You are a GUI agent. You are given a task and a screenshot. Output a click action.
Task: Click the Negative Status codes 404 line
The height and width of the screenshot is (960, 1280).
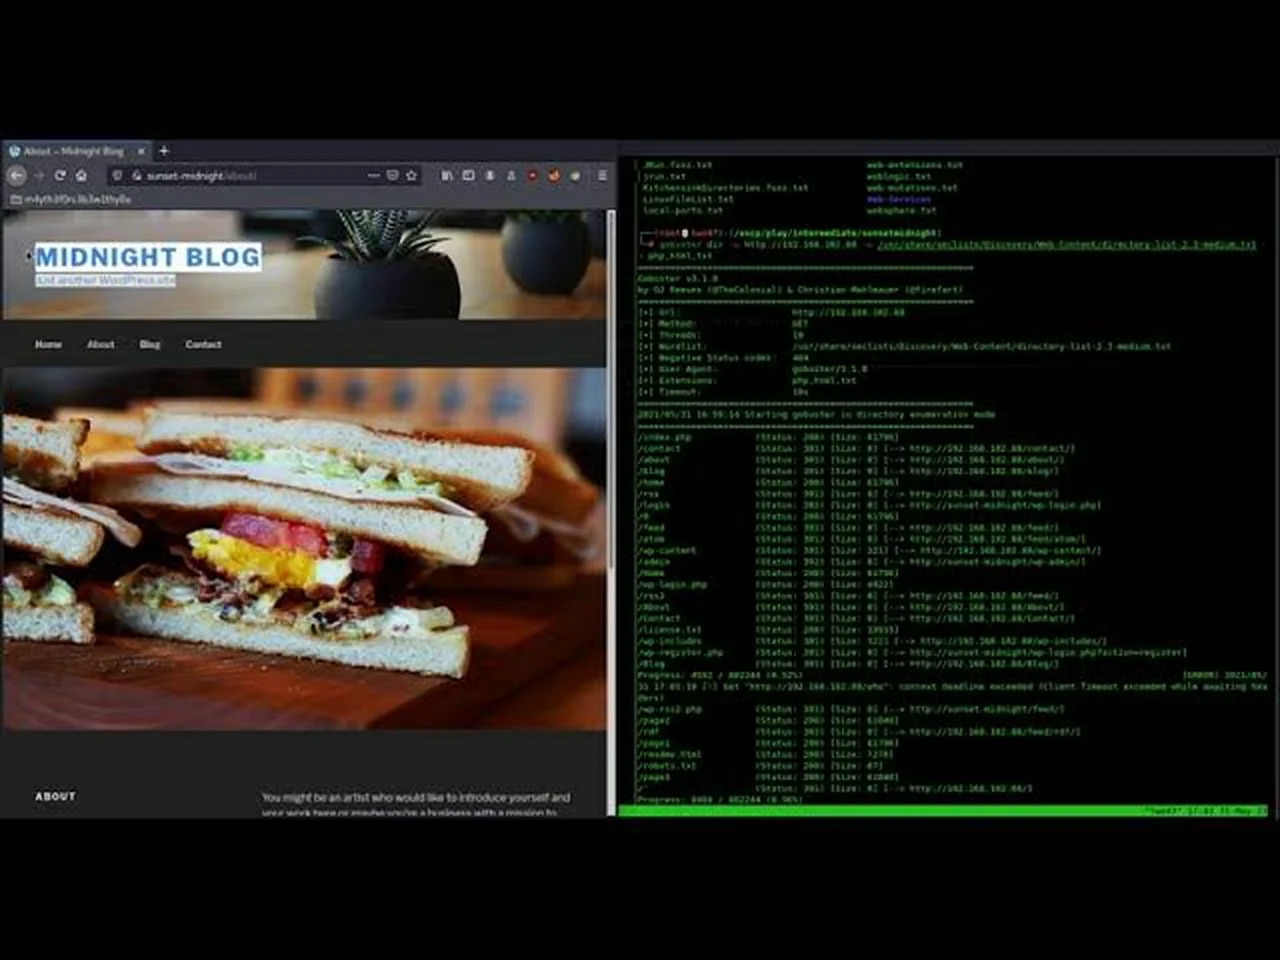coord(723,358)
